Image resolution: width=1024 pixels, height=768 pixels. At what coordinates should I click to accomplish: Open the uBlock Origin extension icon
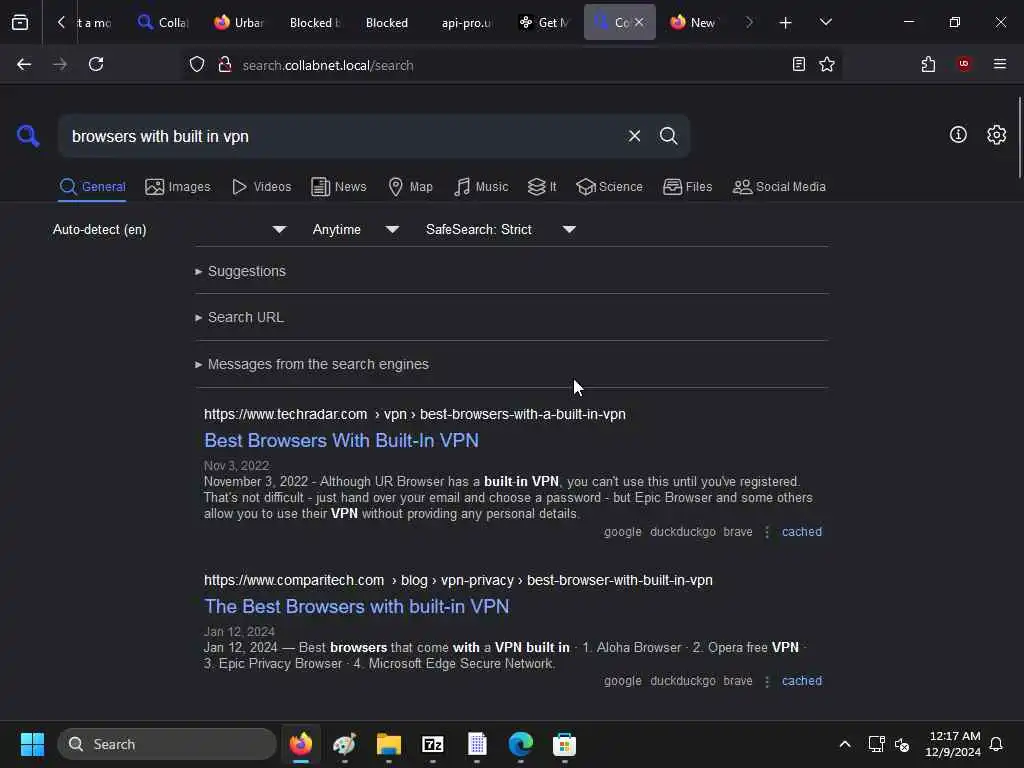pos(964,64)
